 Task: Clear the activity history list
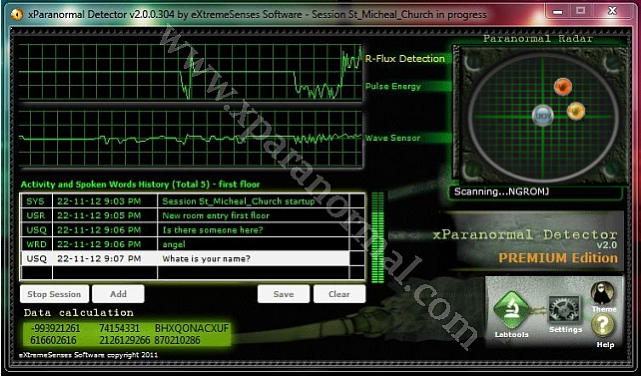click(x=339, y=294)
